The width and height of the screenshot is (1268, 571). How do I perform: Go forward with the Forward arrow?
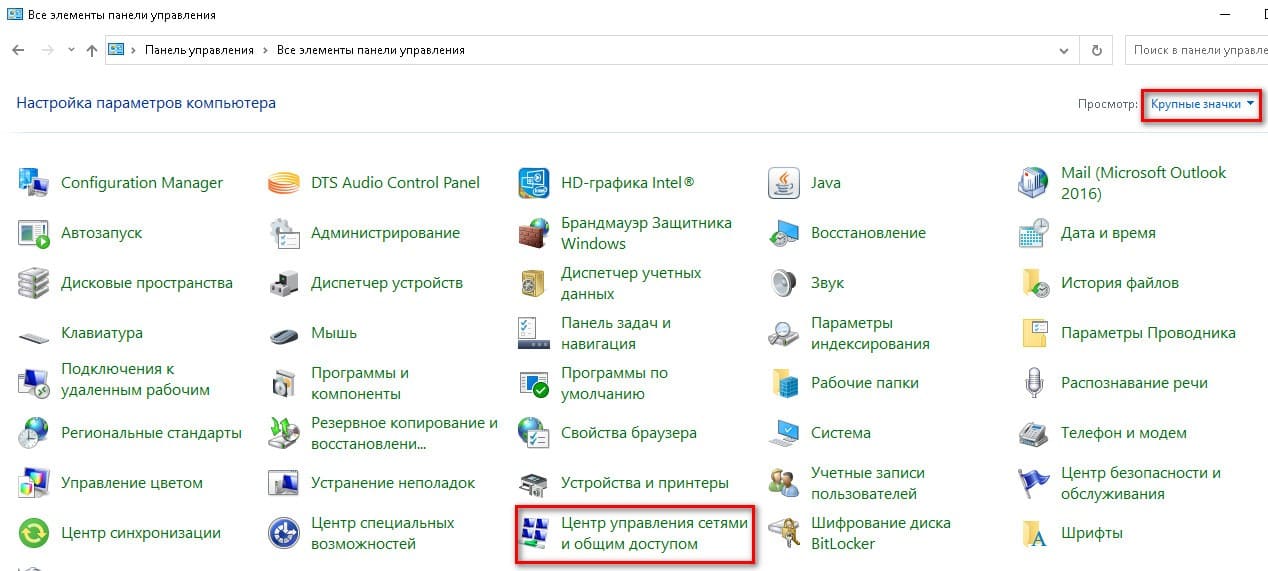pos(47,50)
